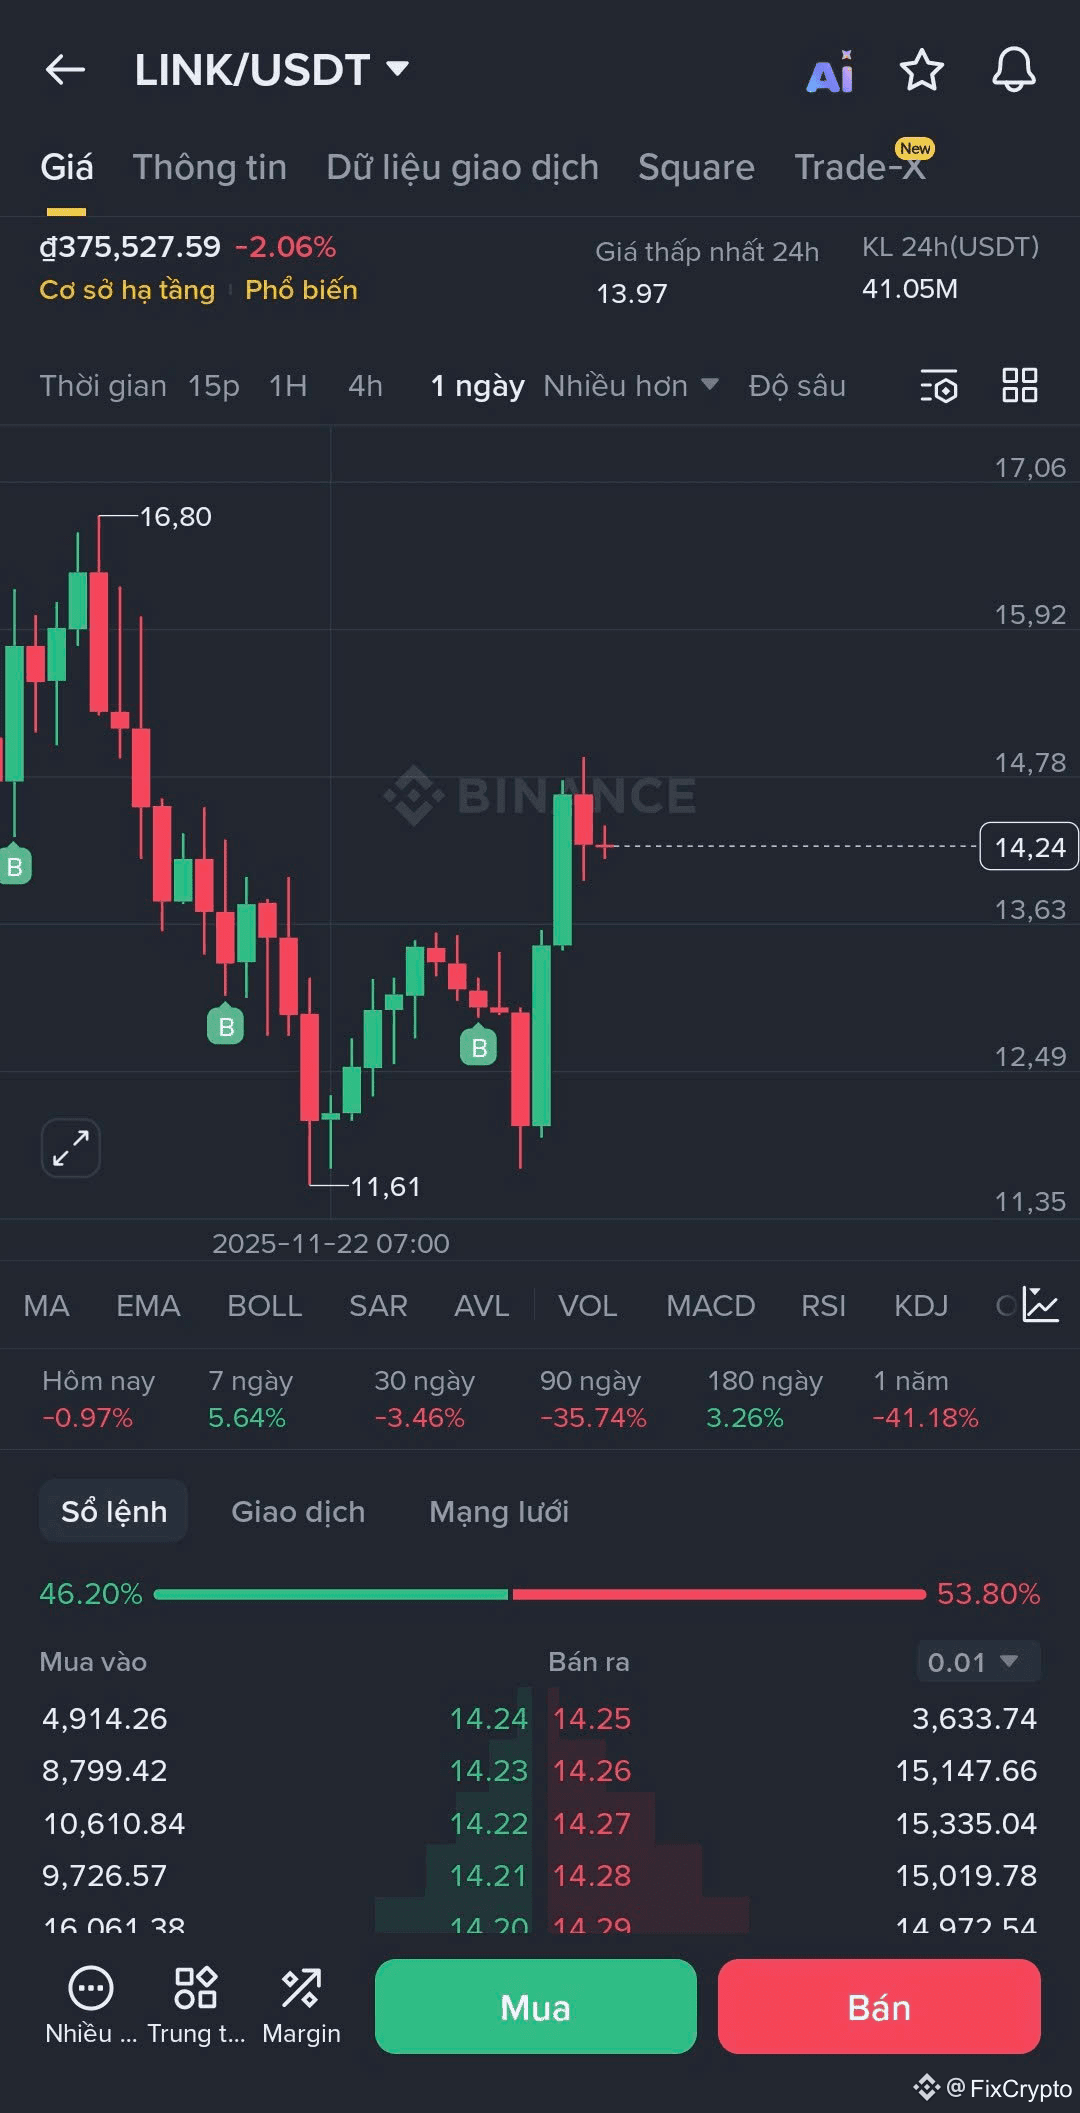Select the 1H timeframe

(288, 385)
